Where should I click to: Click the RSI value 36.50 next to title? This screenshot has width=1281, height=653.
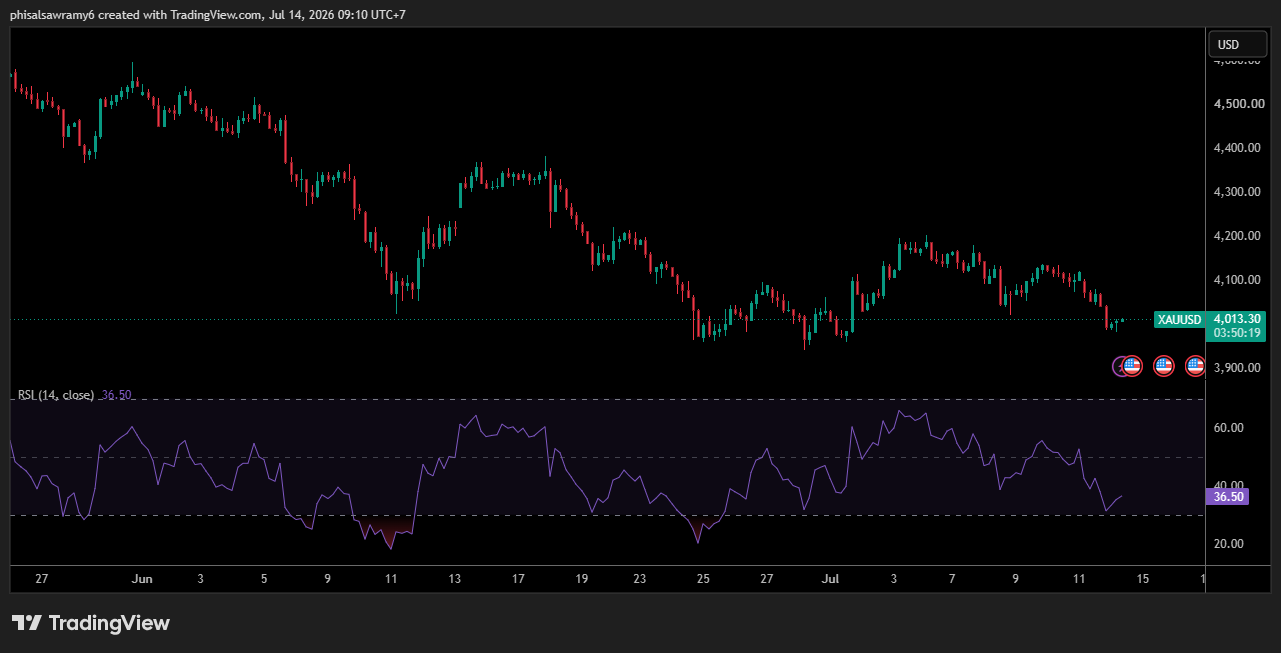[116, 395]
